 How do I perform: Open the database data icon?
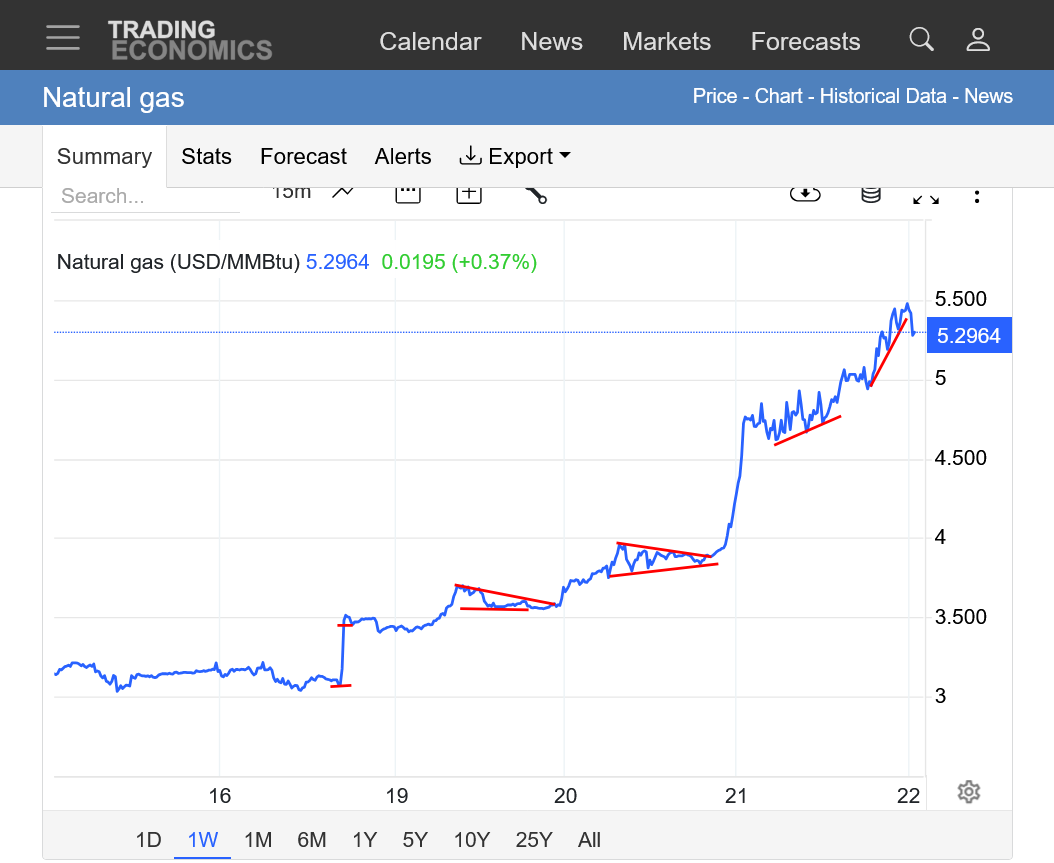[870, 193]
